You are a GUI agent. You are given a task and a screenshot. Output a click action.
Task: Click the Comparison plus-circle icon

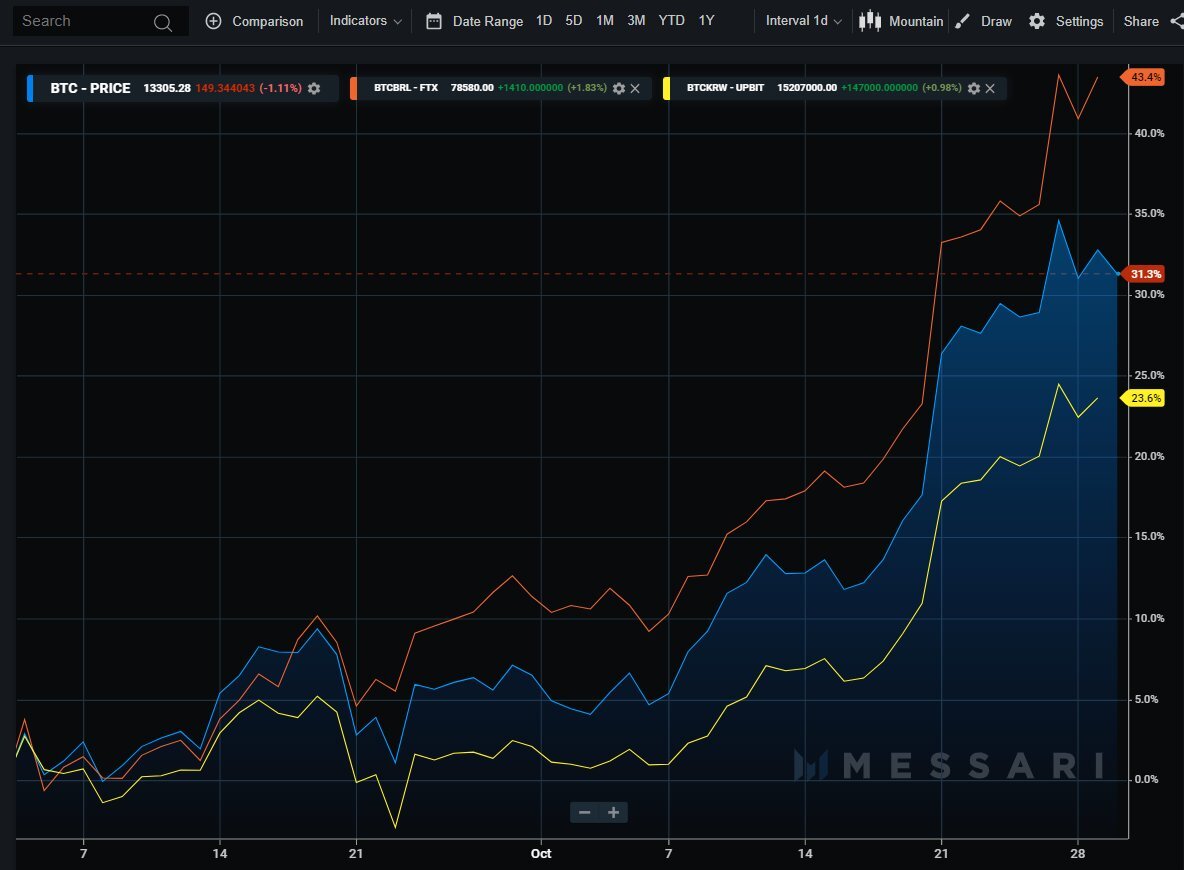pos(214,21)
